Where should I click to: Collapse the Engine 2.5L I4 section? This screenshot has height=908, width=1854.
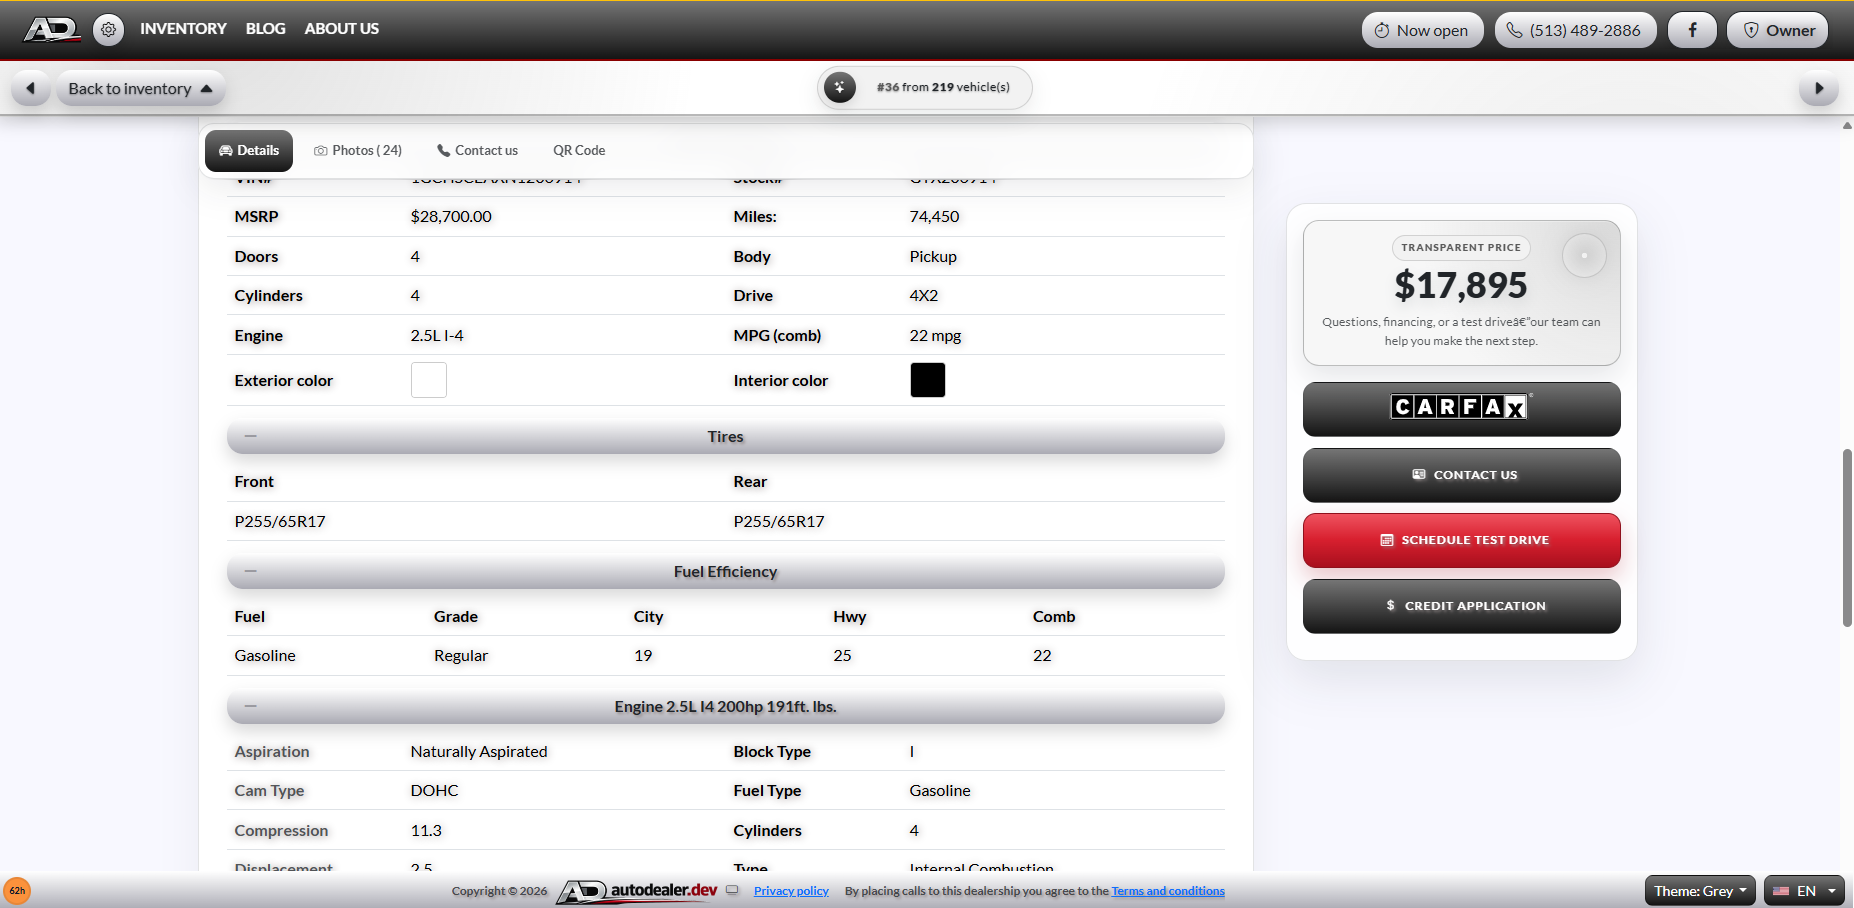725,707
